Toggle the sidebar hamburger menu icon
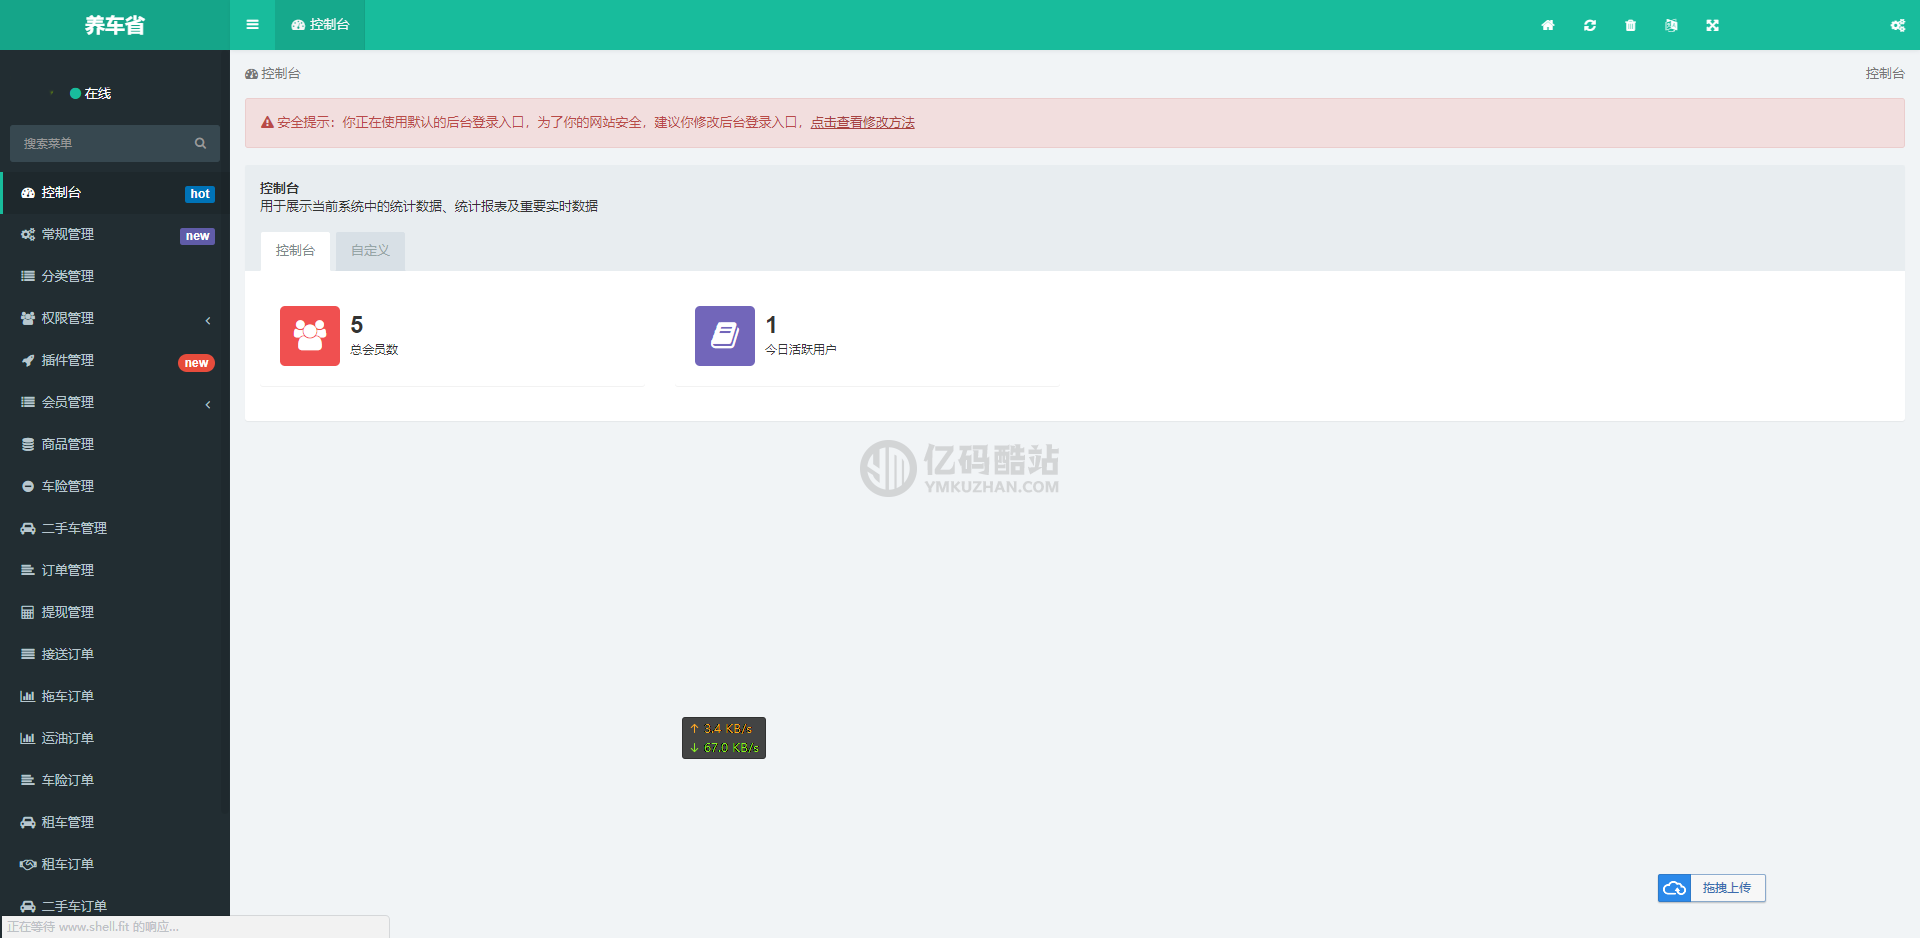Viewport: 1920px width, 938px height. tap(252, 25)
